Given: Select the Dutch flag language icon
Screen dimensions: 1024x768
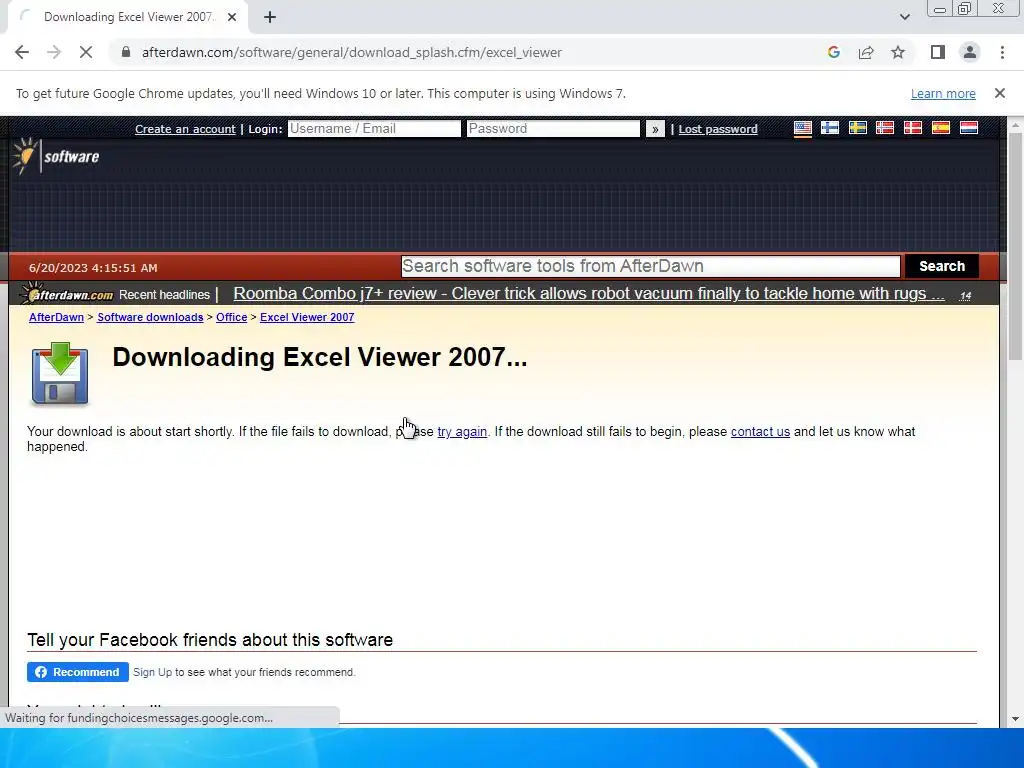Looking at the screenshot, I should tap(968, 128).
